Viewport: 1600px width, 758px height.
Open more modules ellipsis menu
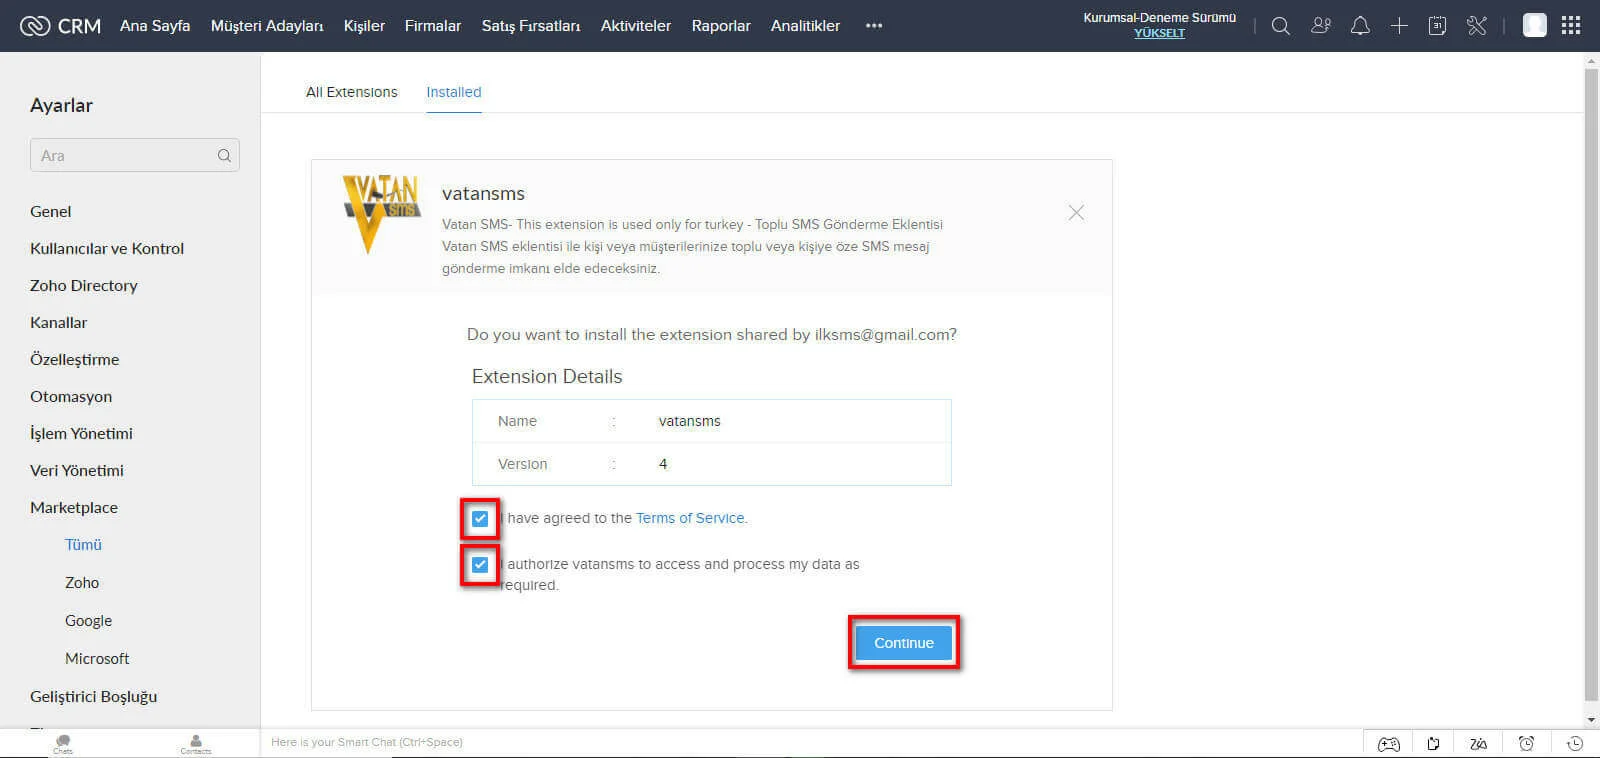coord(874,26)
